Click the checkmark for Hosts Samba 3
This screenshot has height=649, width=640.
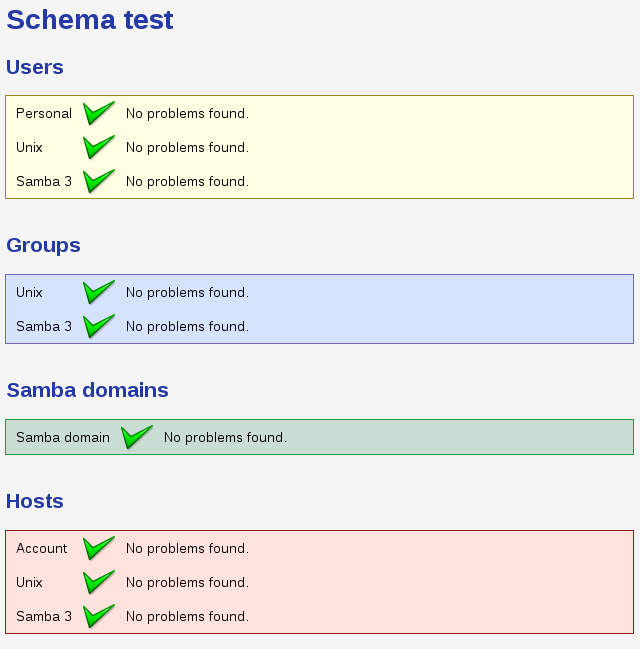[x=98, y=616]
